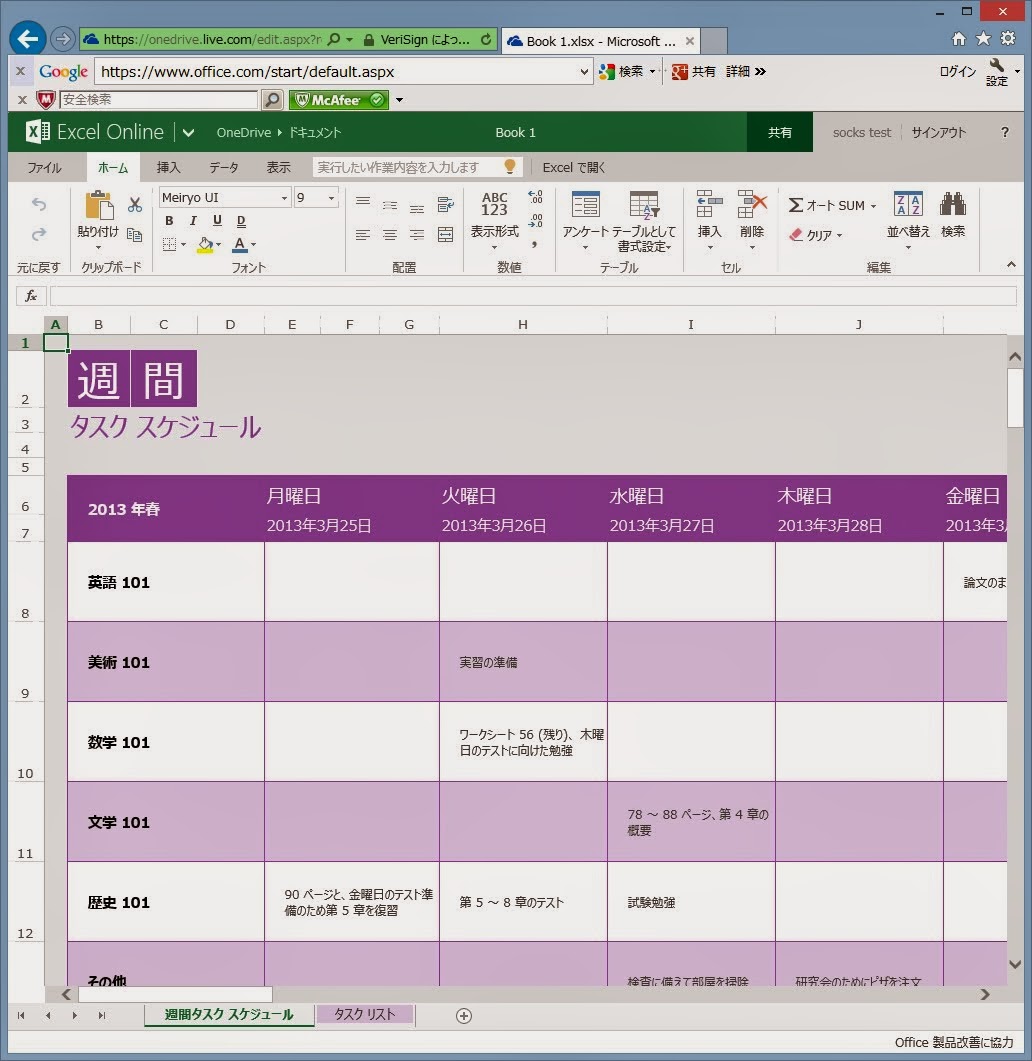Click the Cut scissors icon
Image resolution: width=1032 pixels, height=1061 pixels.
pos(135,204)
